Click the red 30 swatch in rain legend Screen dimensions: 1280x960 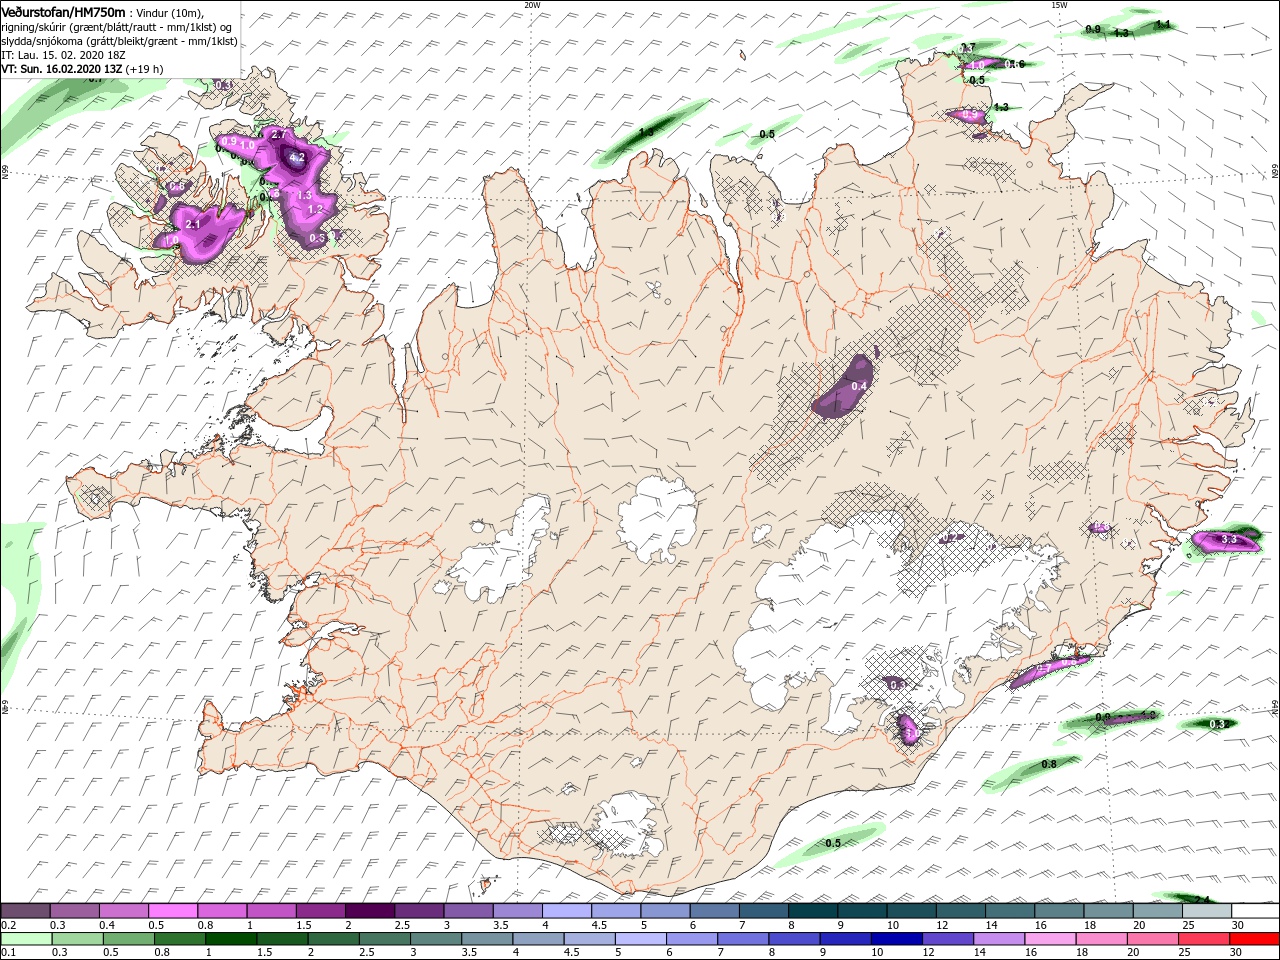pyautogui.click(x=1255, y=939)
